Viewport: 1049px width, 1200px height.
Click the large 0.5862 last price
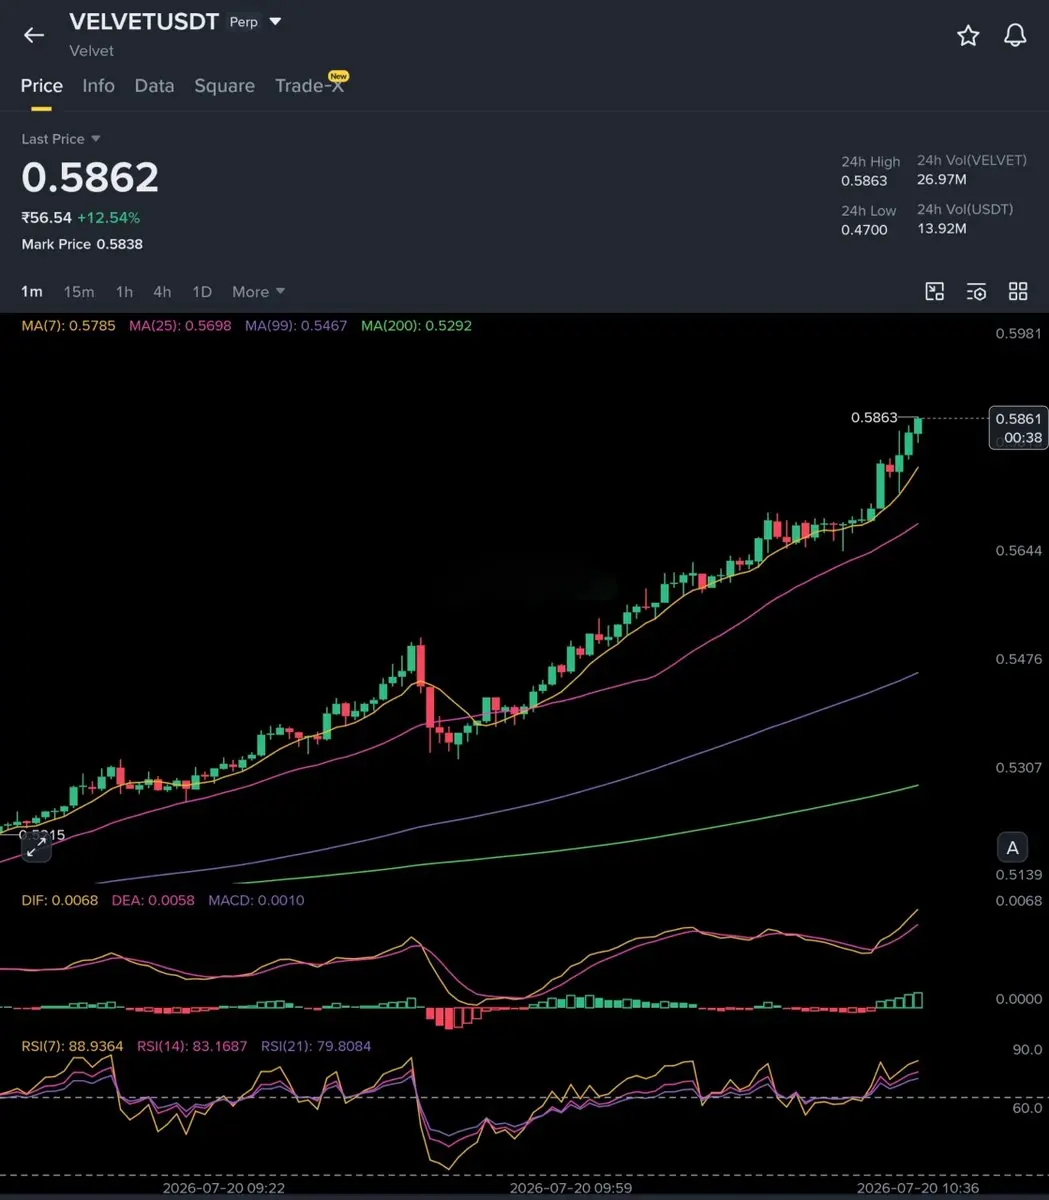(x=90, y=177)
